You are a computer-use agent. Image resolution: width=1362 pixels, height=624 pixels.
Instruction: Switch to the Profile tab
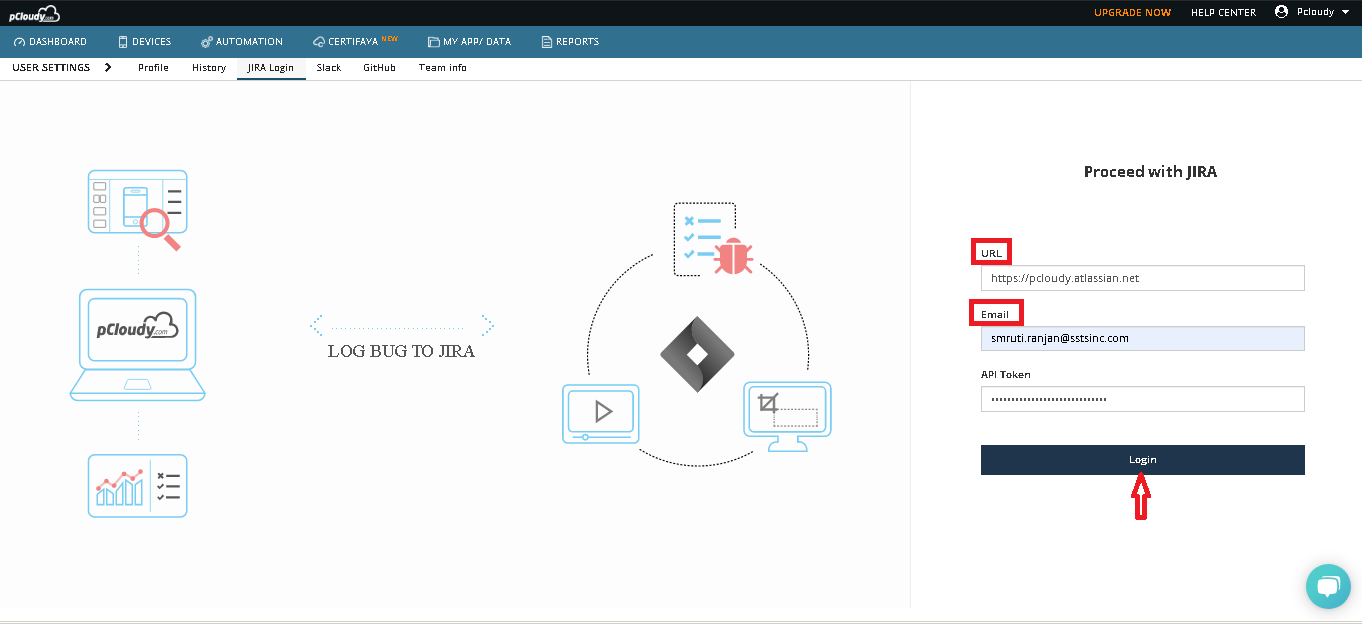click(153, 68)
